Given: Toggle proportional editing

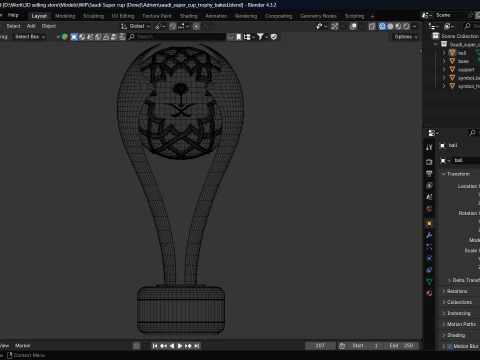Looking at the screenshot, I should [196, 26].
